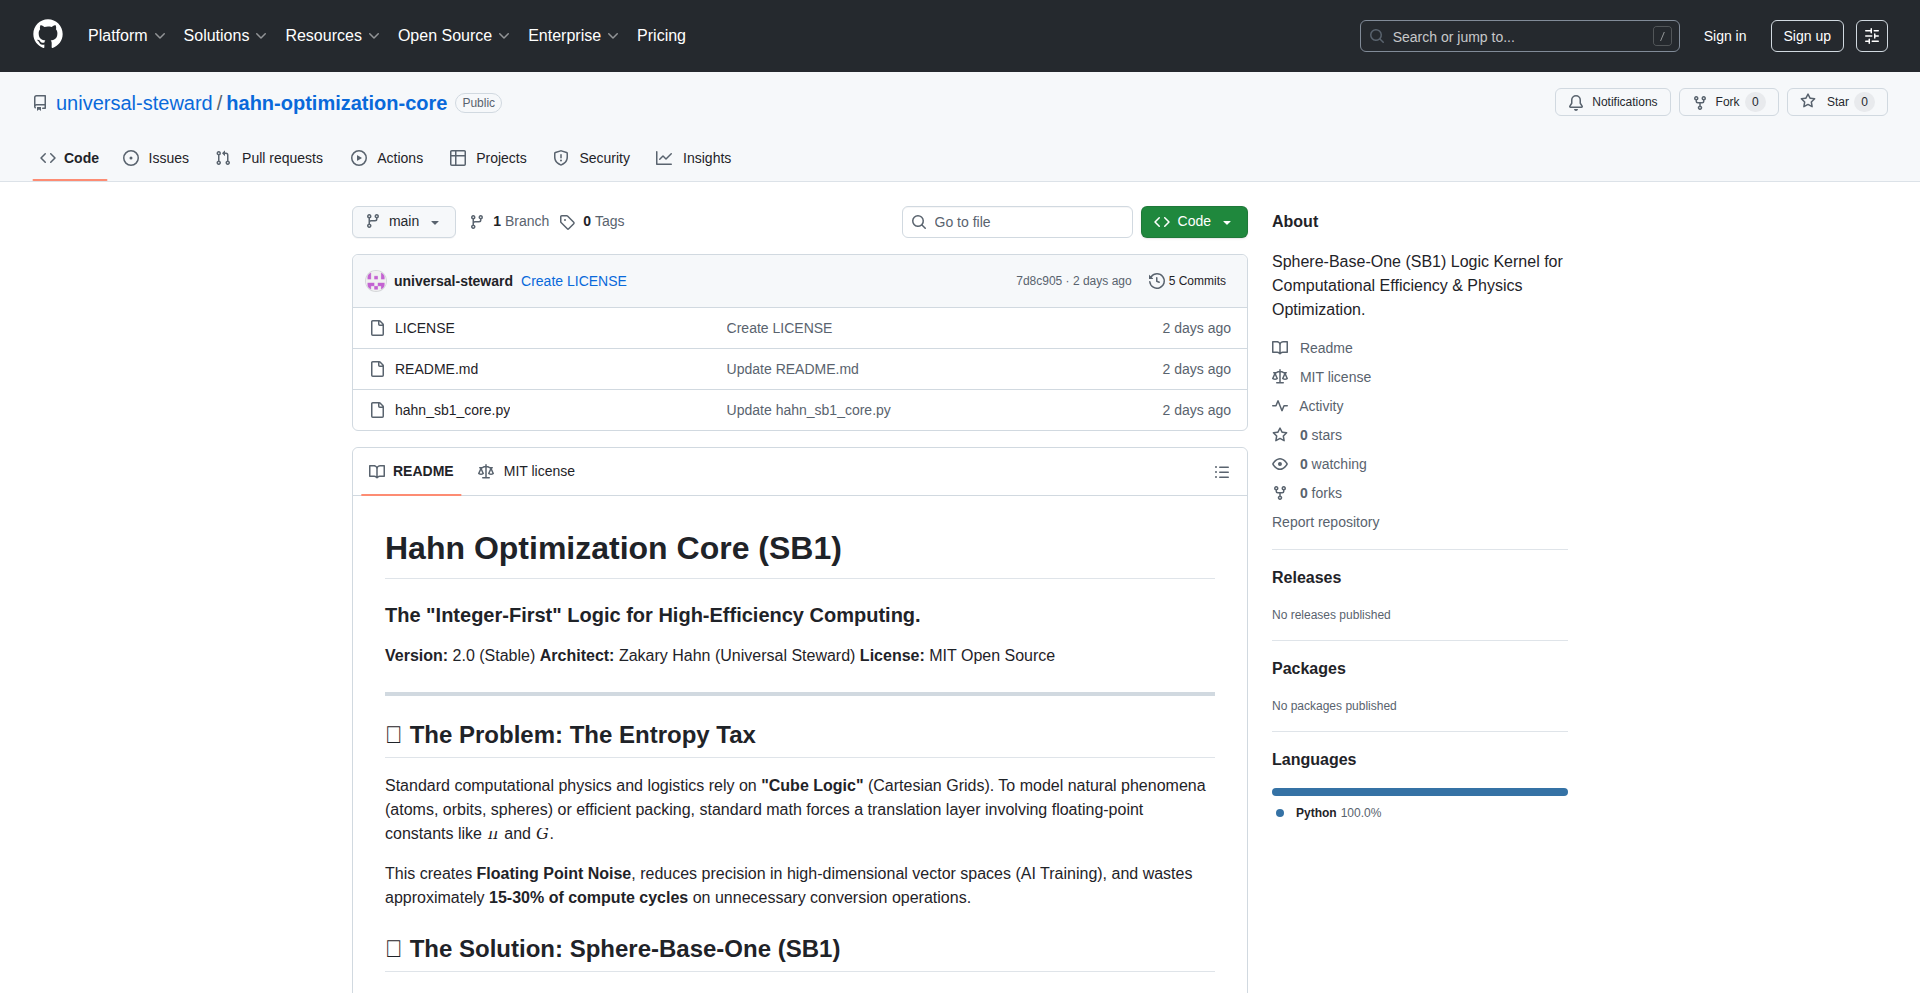The height and width of the screenshot is (993, 1920).
Task: Open the README outline list icon
Action: click(x=1221, y=472)
